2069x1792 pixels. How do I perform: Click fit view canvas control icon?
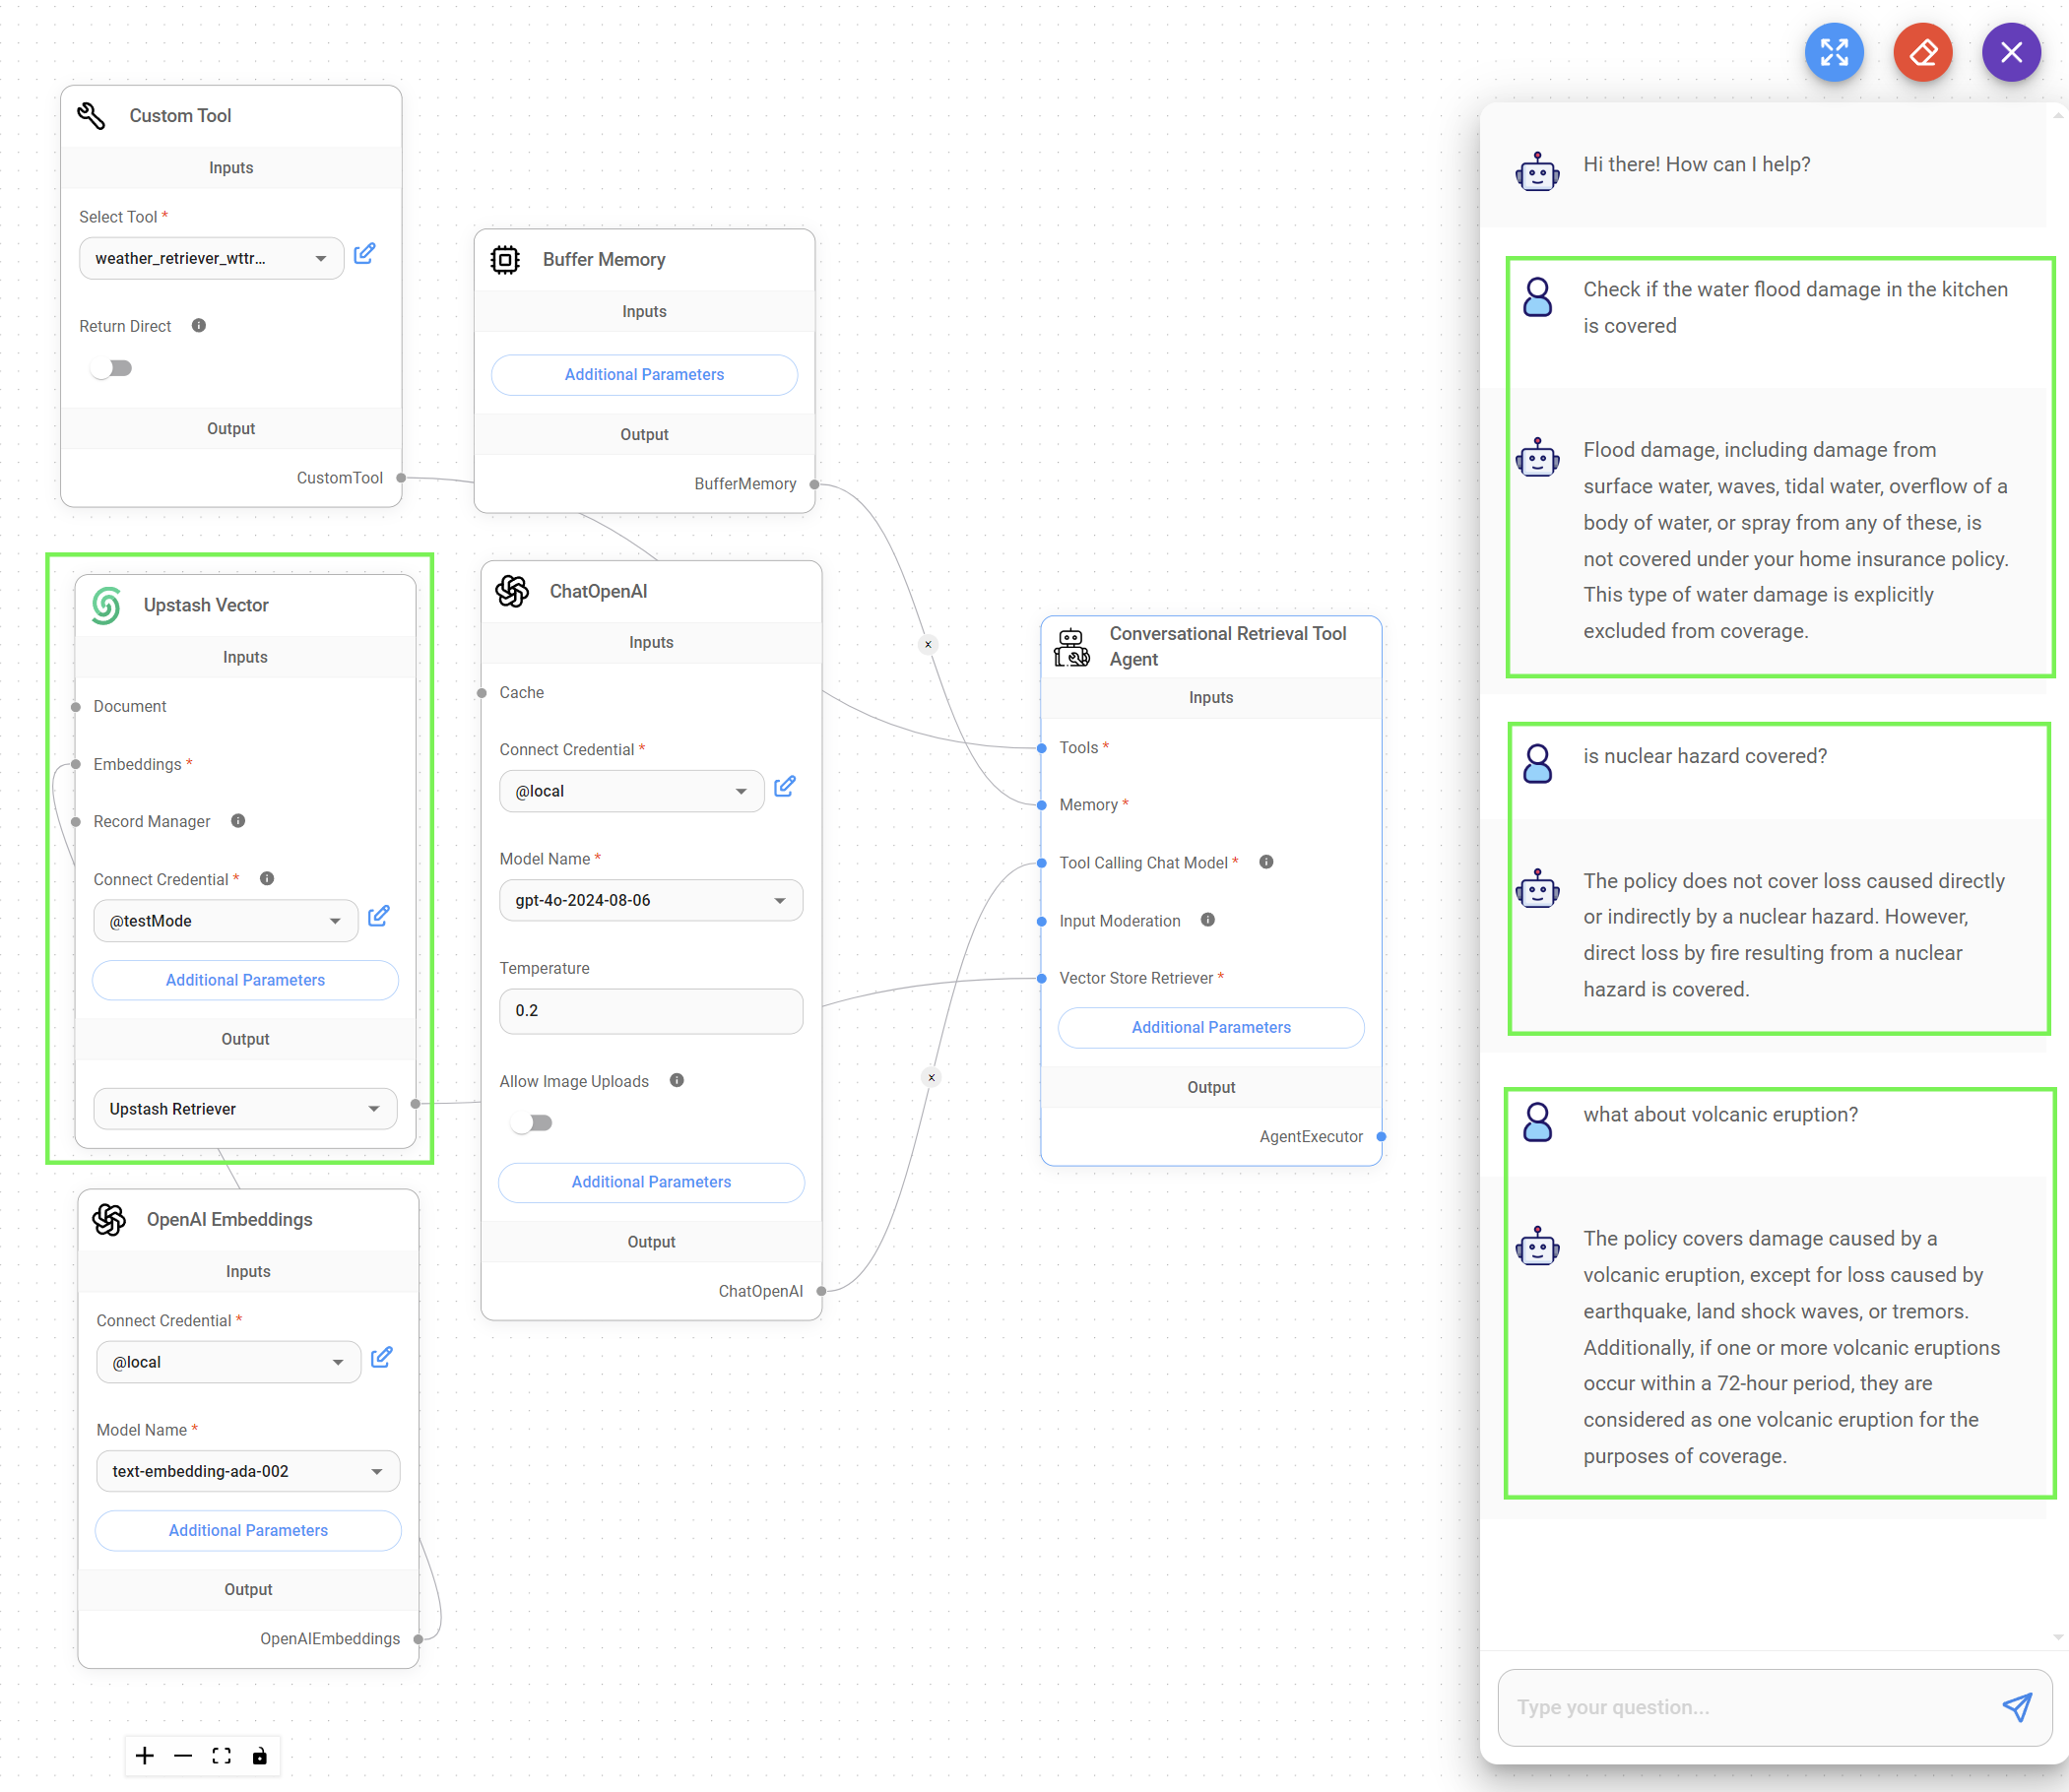(x=222, y=1756)
